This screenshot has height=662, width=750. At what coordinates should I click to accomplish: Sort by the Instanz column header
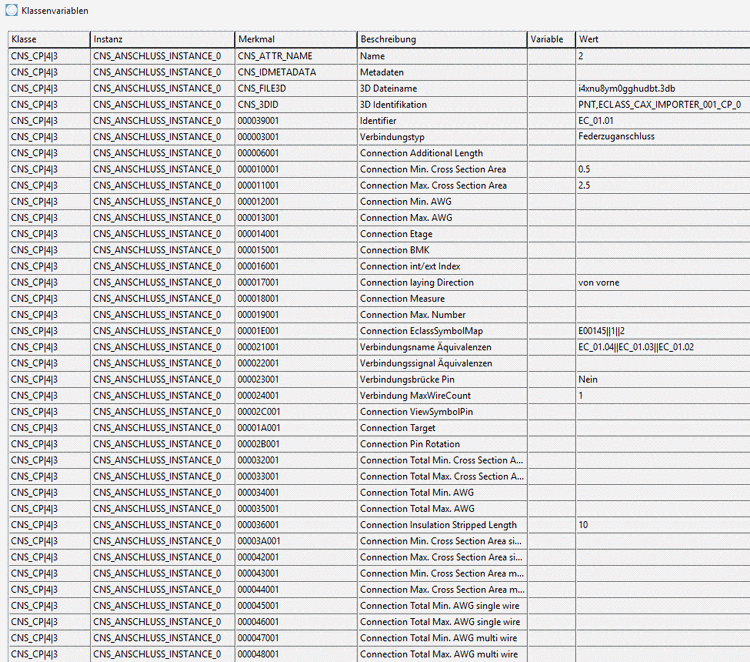click(162, 39)
